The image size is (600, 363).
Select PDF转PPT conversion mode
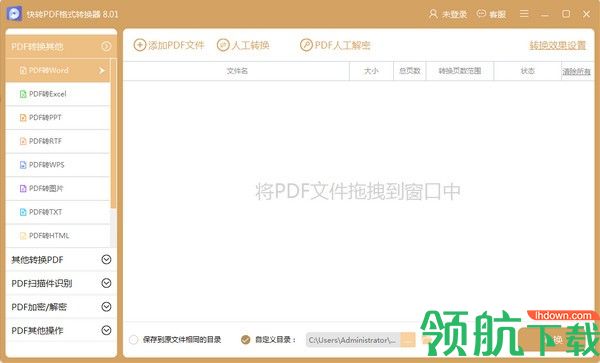pos(58,118)
